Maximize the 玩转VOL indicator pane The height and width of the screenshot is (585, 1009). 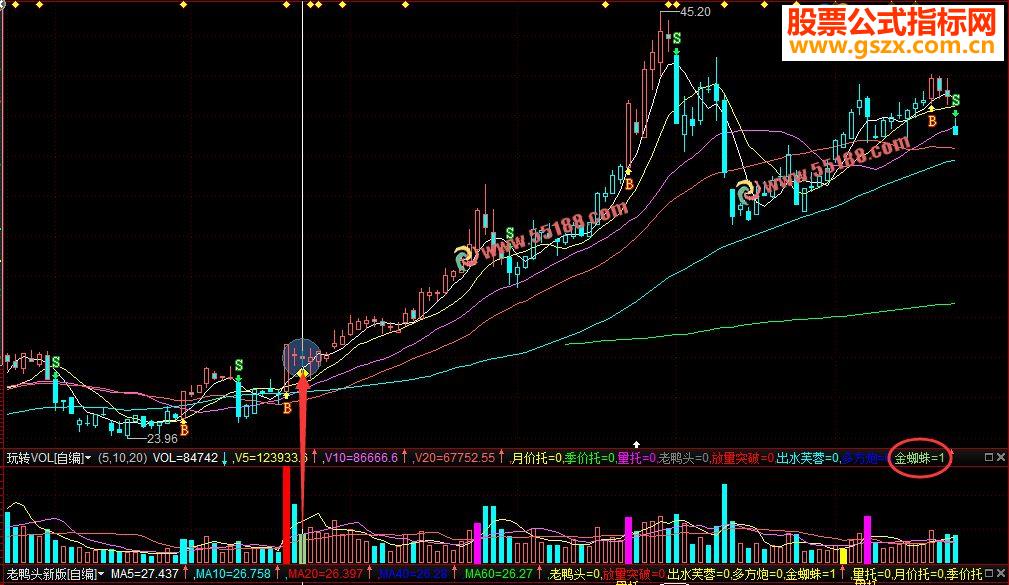[989, 457]
